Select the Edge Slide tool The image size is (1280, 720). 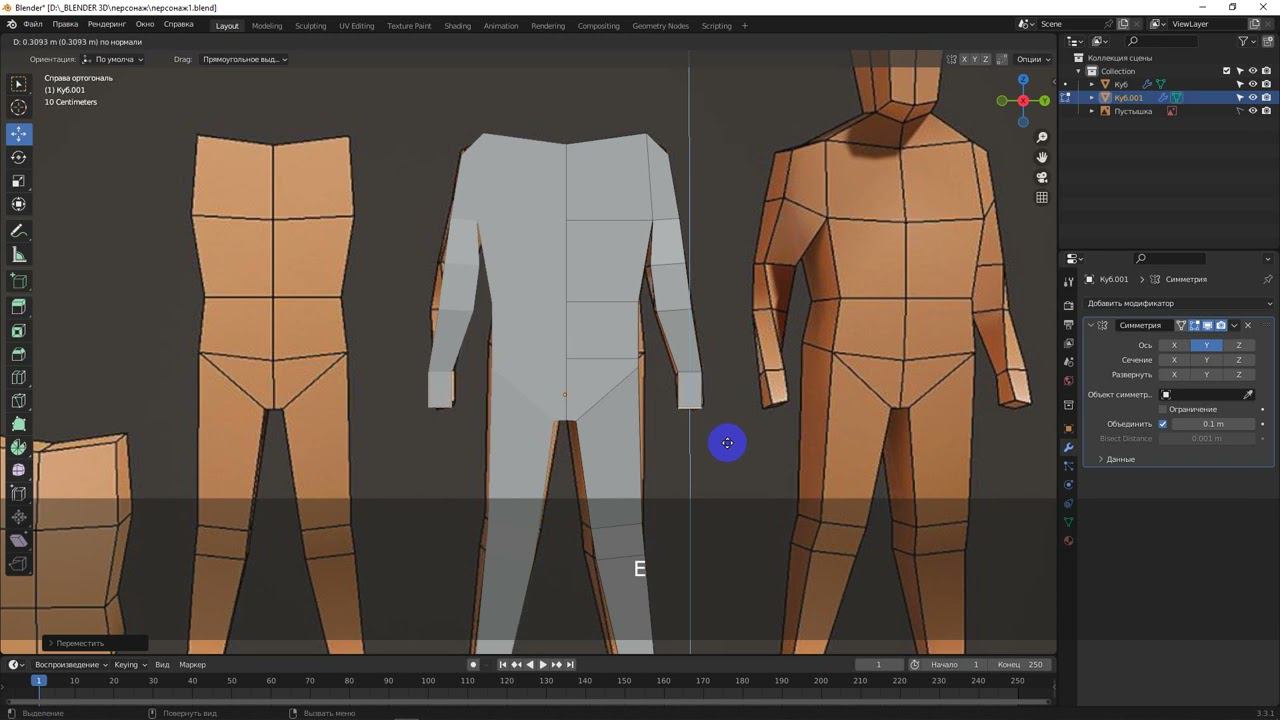click(x=19, y=494)
